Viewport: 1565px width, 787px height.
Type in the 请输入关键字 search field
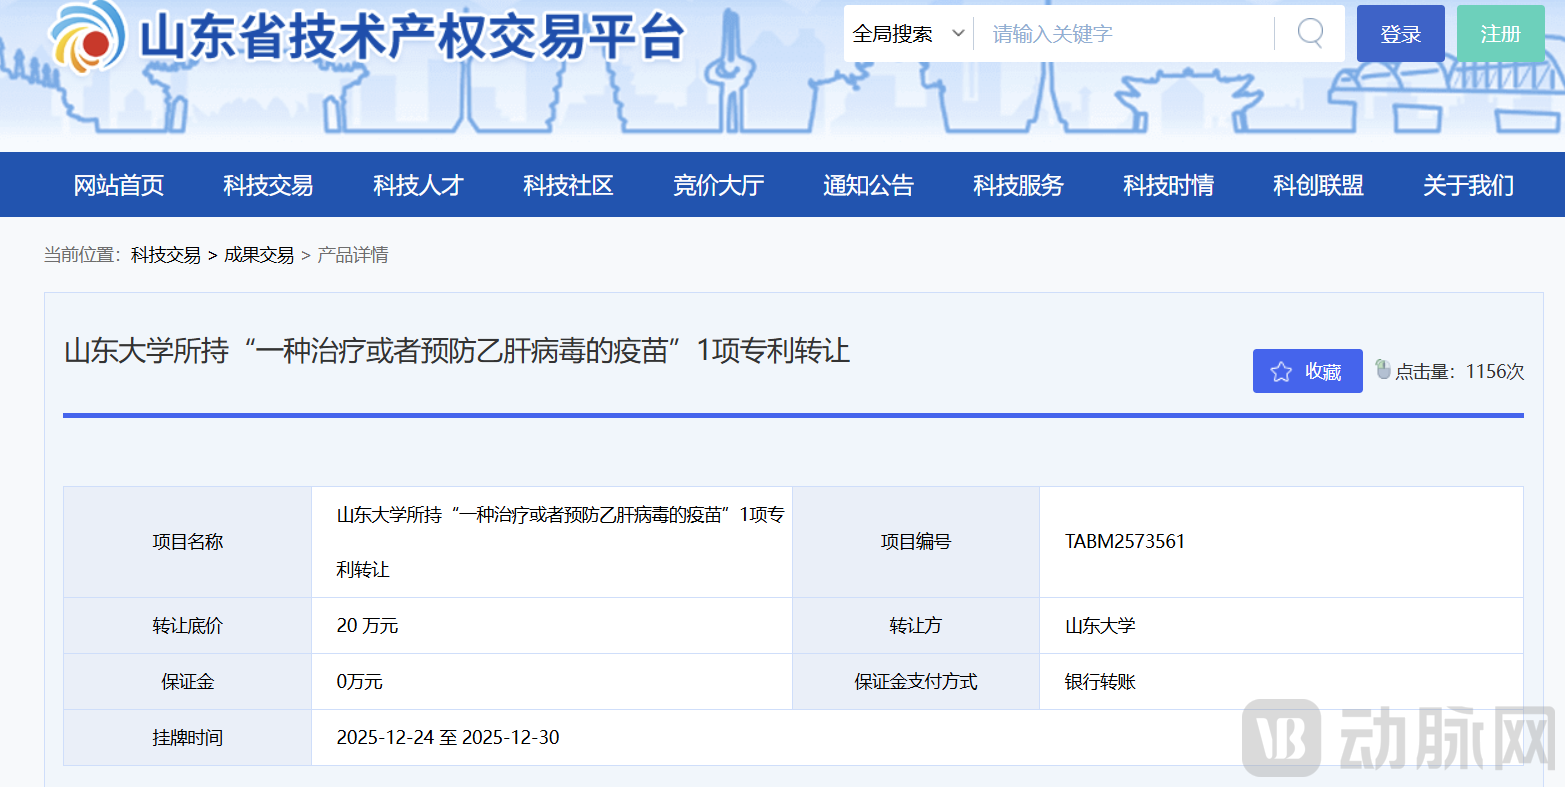1125,34
